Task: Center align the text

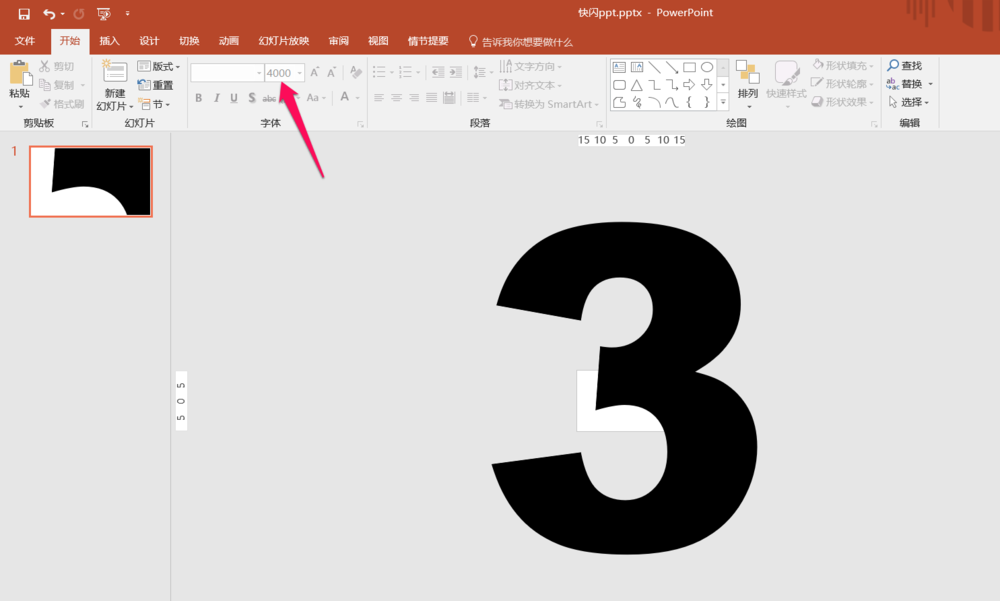Action: point(397,98)
